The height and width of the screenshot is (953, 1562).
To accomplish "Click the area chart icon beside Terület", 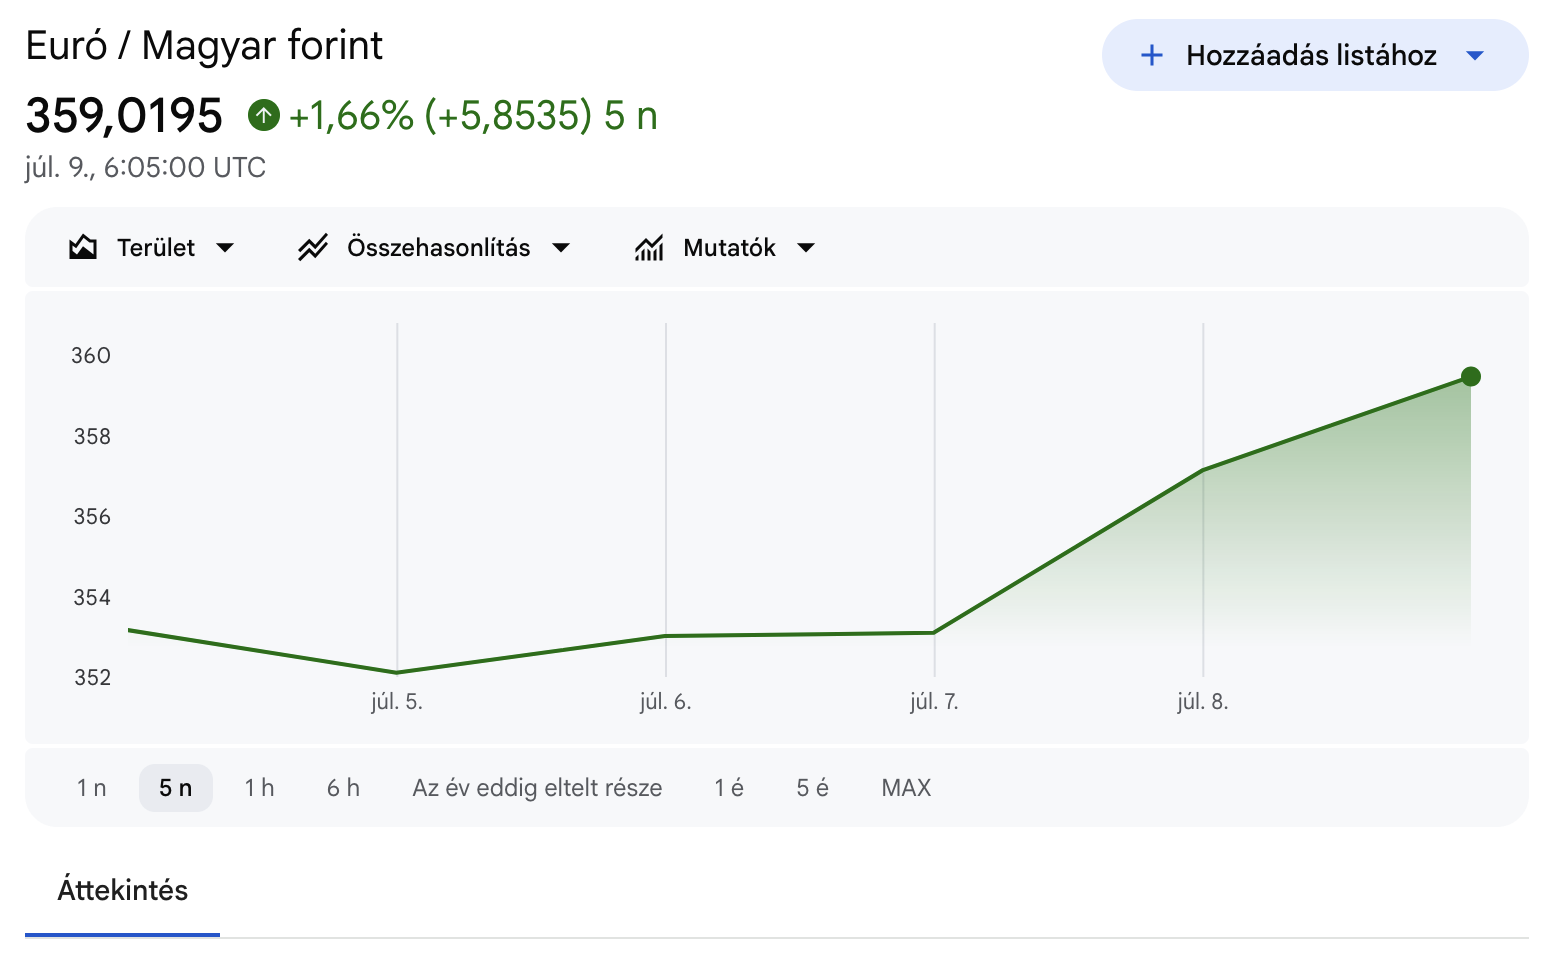I will click(x=83, y=247).
